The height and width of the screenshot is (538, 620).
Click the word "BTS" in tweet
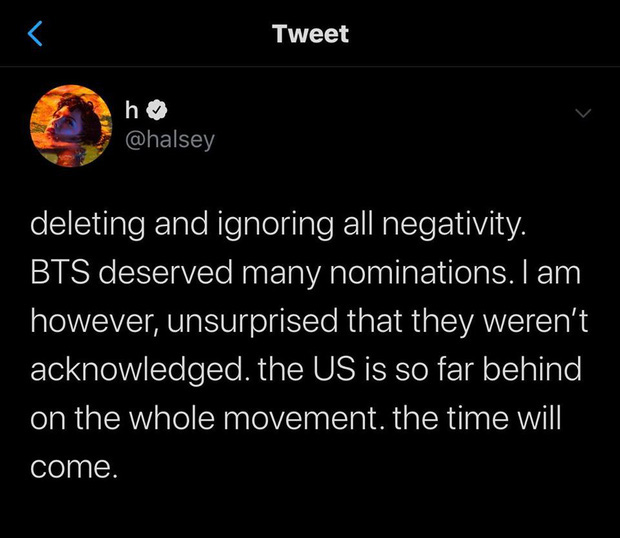pos(60,272)
